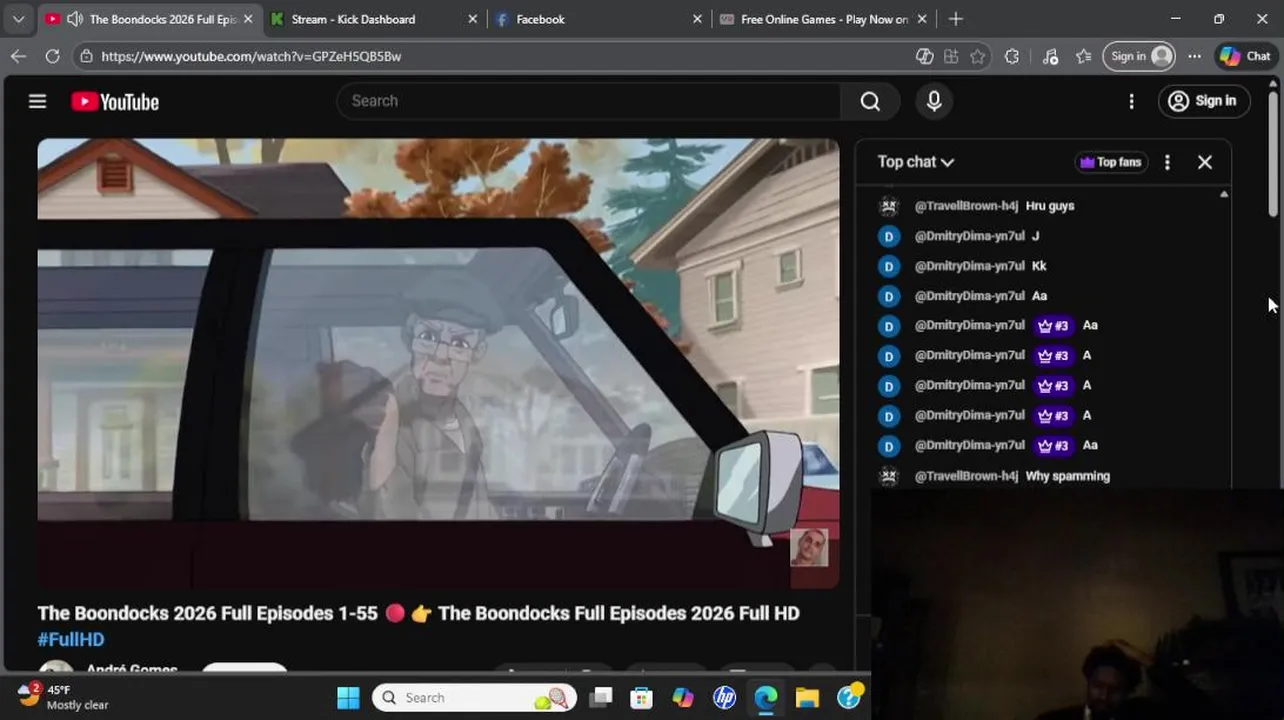Click the Boondocks video player
This screenshot has height=720, width=1284.
438,363
